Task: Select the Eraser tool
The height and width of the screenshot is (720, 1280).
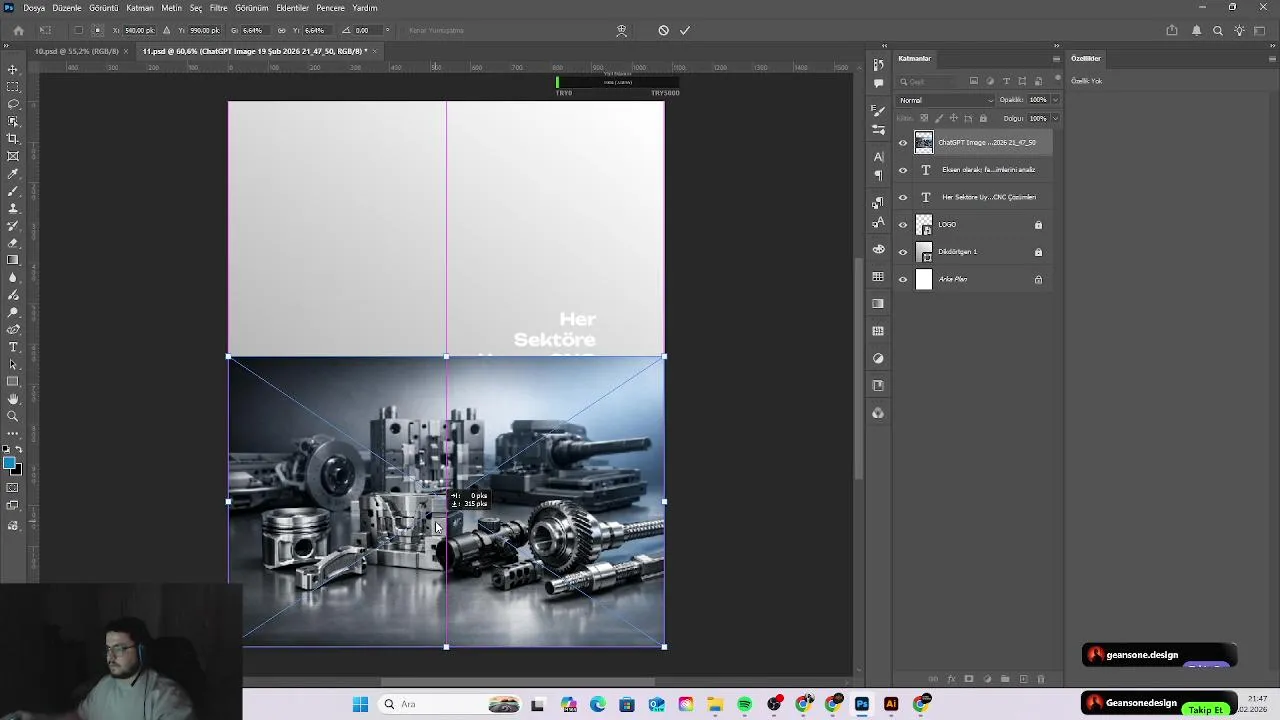Action: 13,243
